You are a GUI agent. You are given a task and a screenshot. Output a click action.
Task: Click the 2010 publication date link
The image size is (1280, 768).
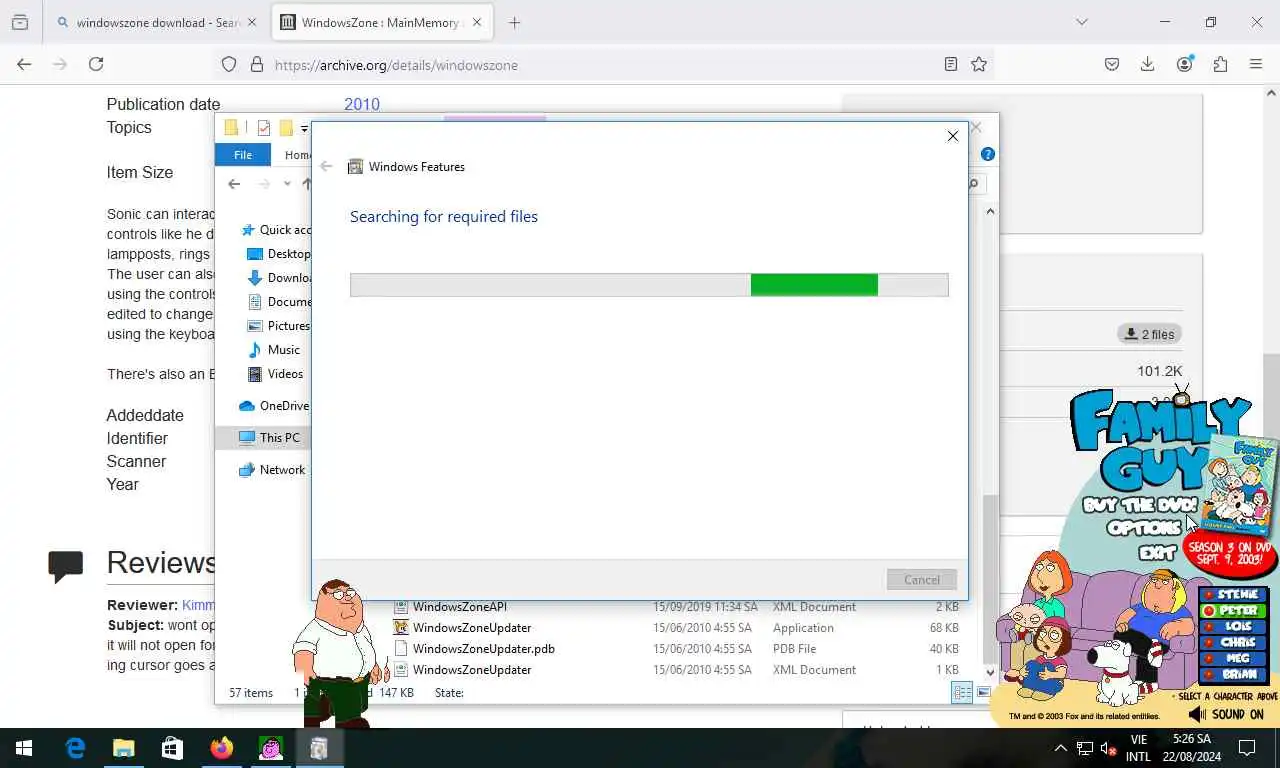[x=362, y=104]
